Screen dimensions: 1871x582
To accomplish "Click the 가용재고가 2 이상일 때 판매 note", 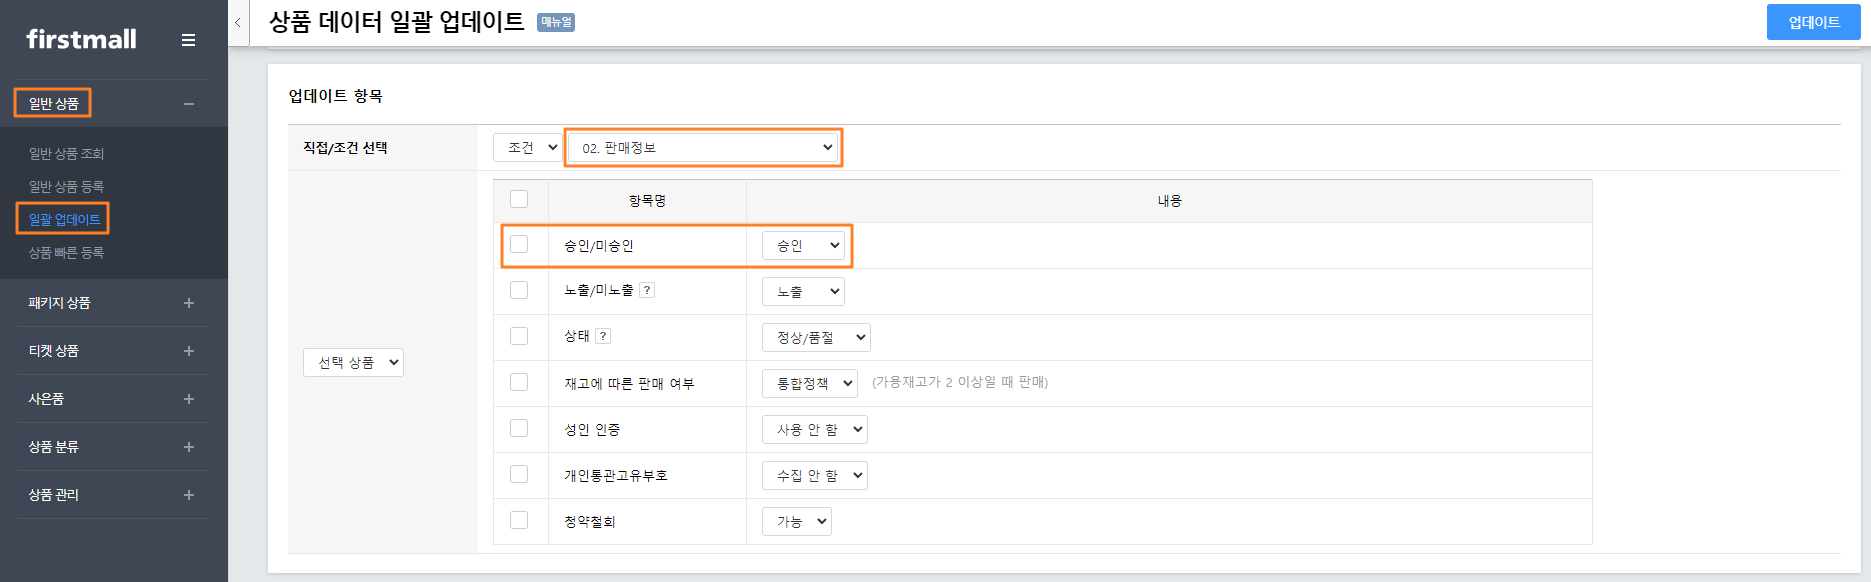I will [x=960, y=382].
